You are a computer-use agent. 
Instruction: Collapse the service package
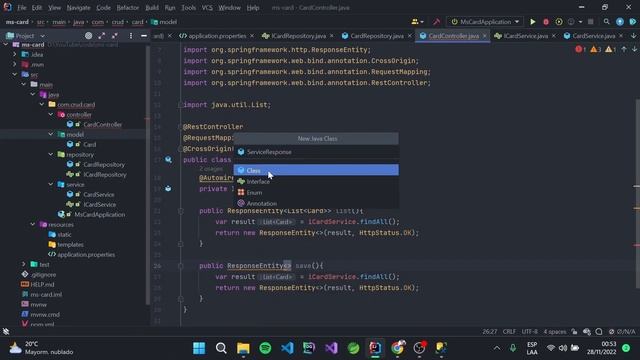point(51,184)
